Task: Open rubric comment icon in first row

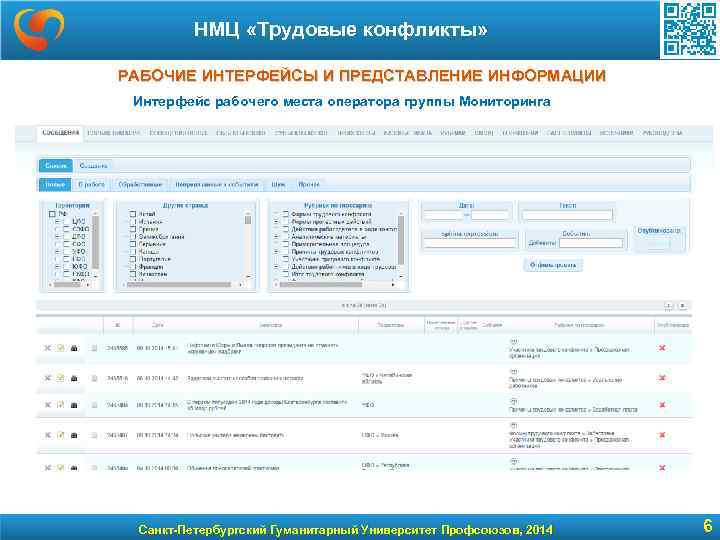Action: pyautogui.click(x=514, y=342)
